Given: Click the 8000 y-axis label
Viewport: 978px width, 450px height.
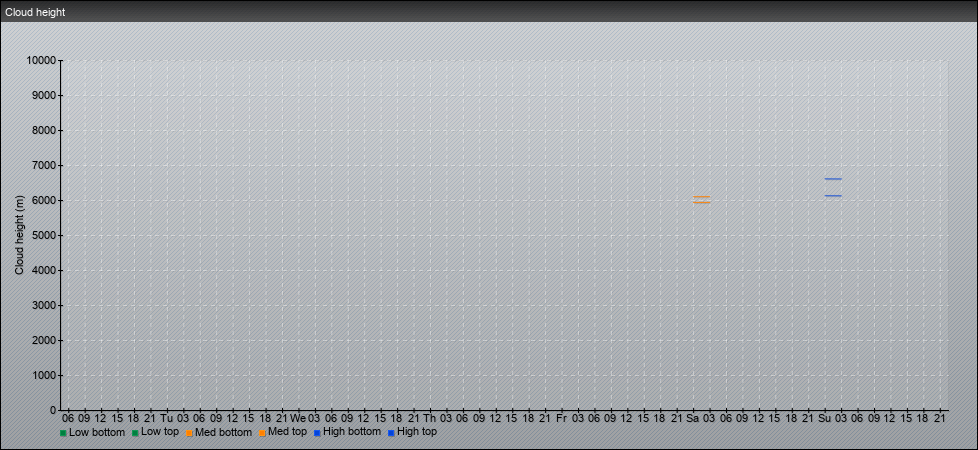Looking at the screenshot, I should [44, 130].
